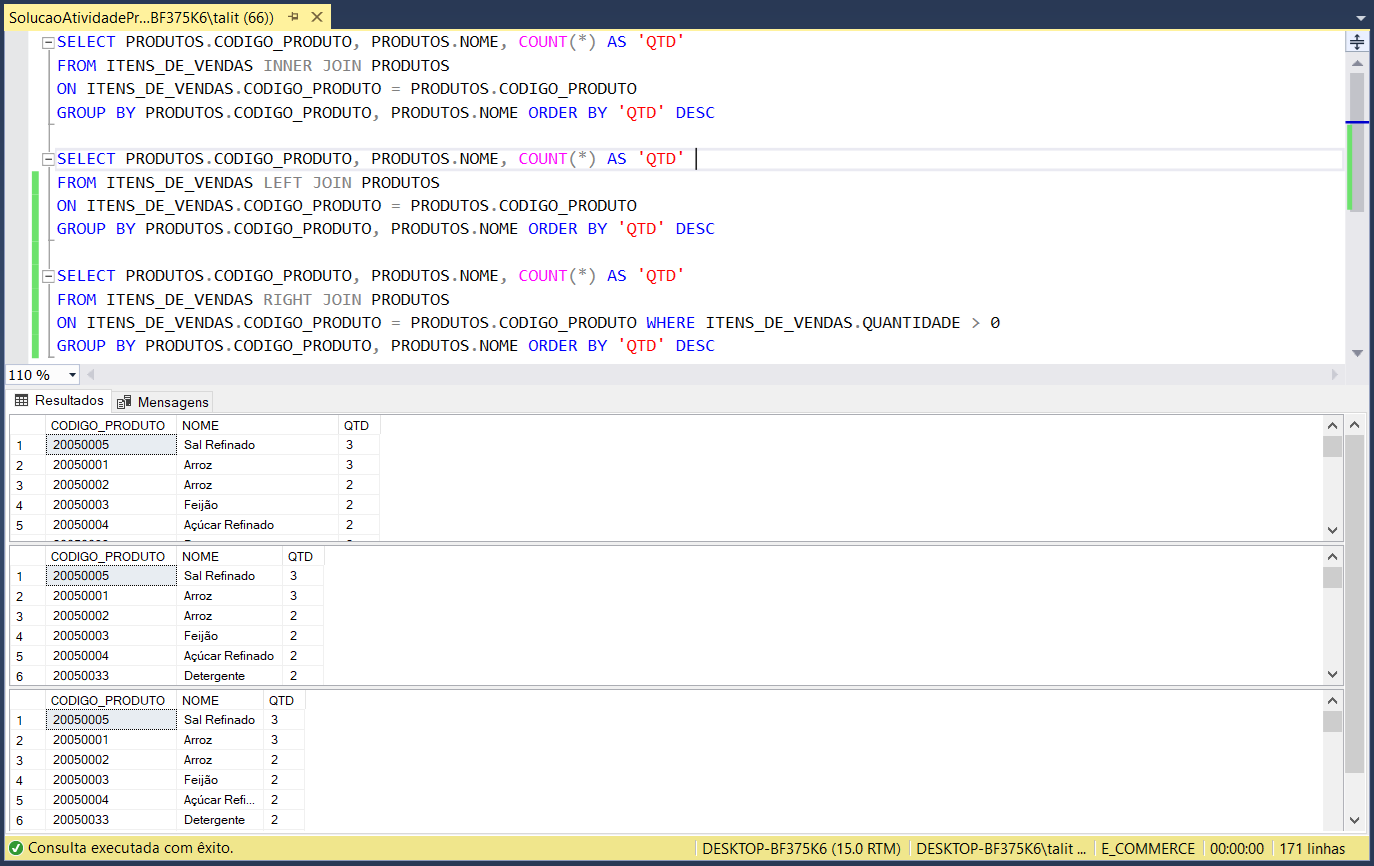Switch to the Resultados tab
Viewport: 1374px width, 866px height.
click(59, 401)
